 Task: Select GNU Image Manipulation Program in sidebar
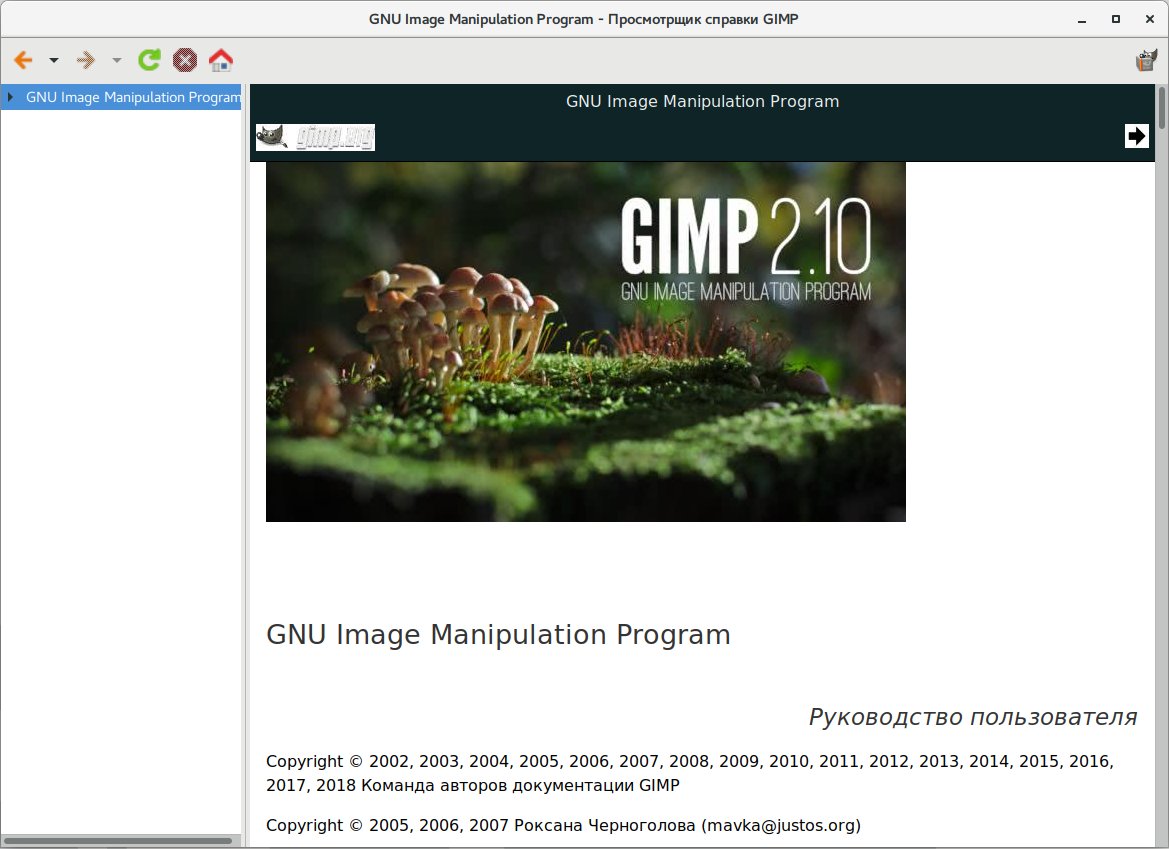pyautogui.click(x=133, y=97)
